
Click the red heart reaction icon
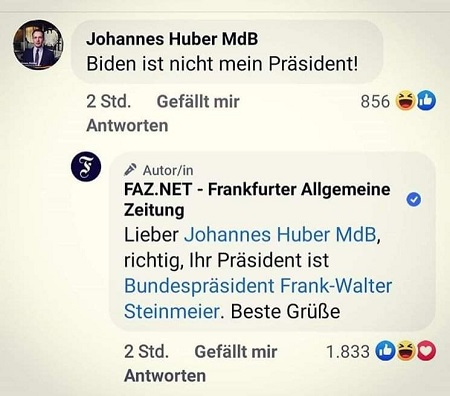pyautogui.click(x=426, y=351)
